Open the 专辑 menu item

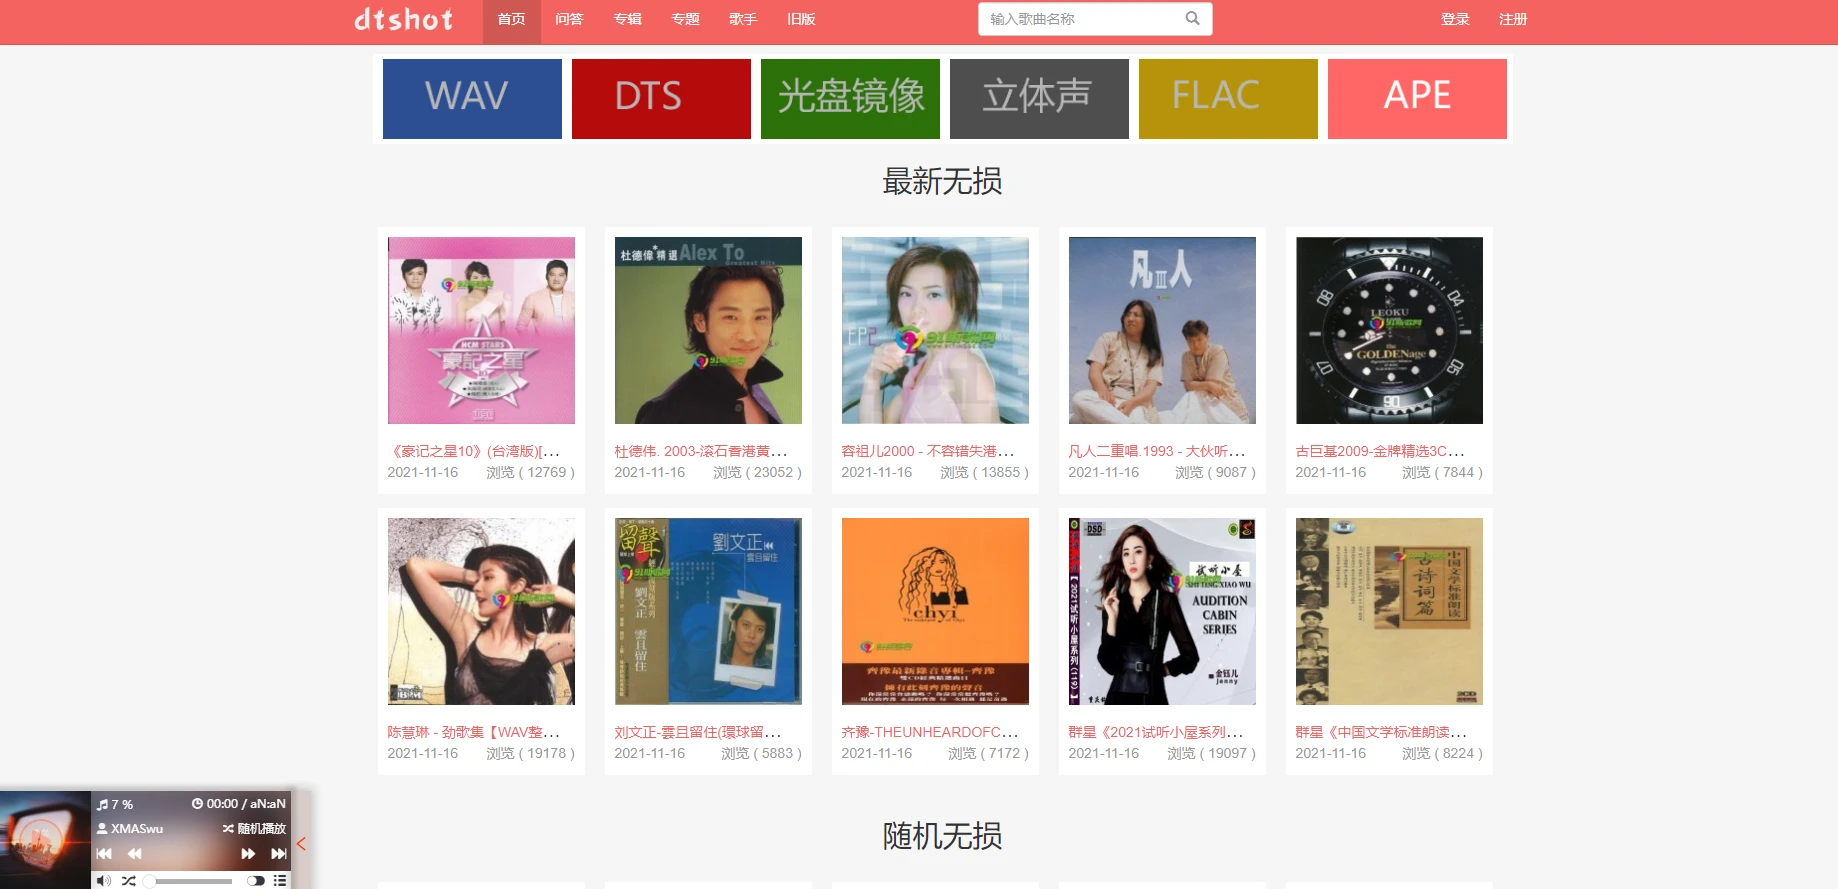(628, 19)
